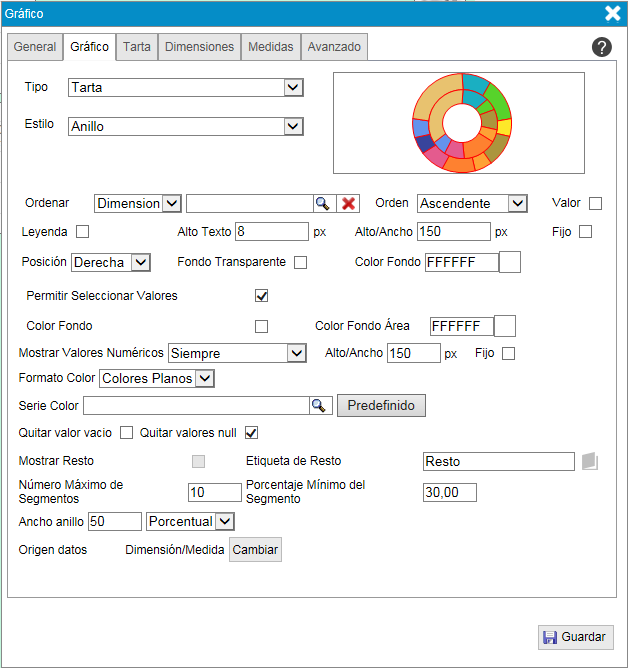The image size is (628, 668).
Task: Open Formato Color dropdown Colores Planos
Action: (x=157, y=378)
